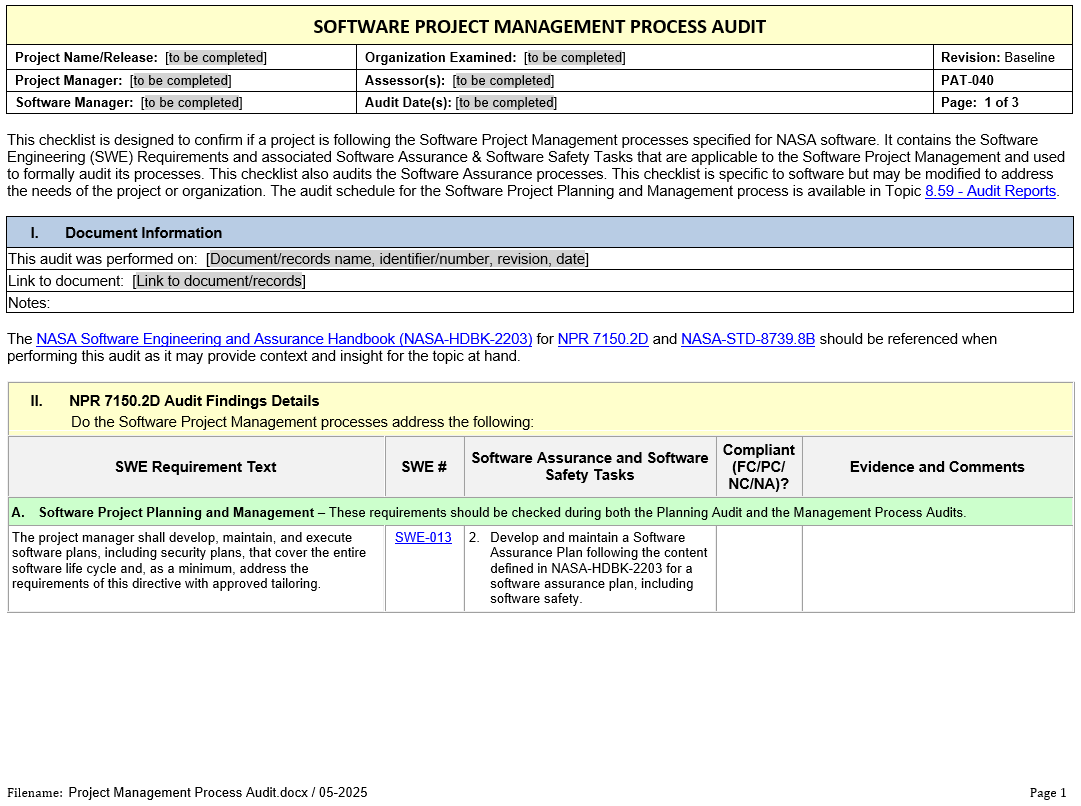Open the NASA-HDBK-2203 Handbook link
Viewport: 1081px width, 806px height.
[284, 339]
